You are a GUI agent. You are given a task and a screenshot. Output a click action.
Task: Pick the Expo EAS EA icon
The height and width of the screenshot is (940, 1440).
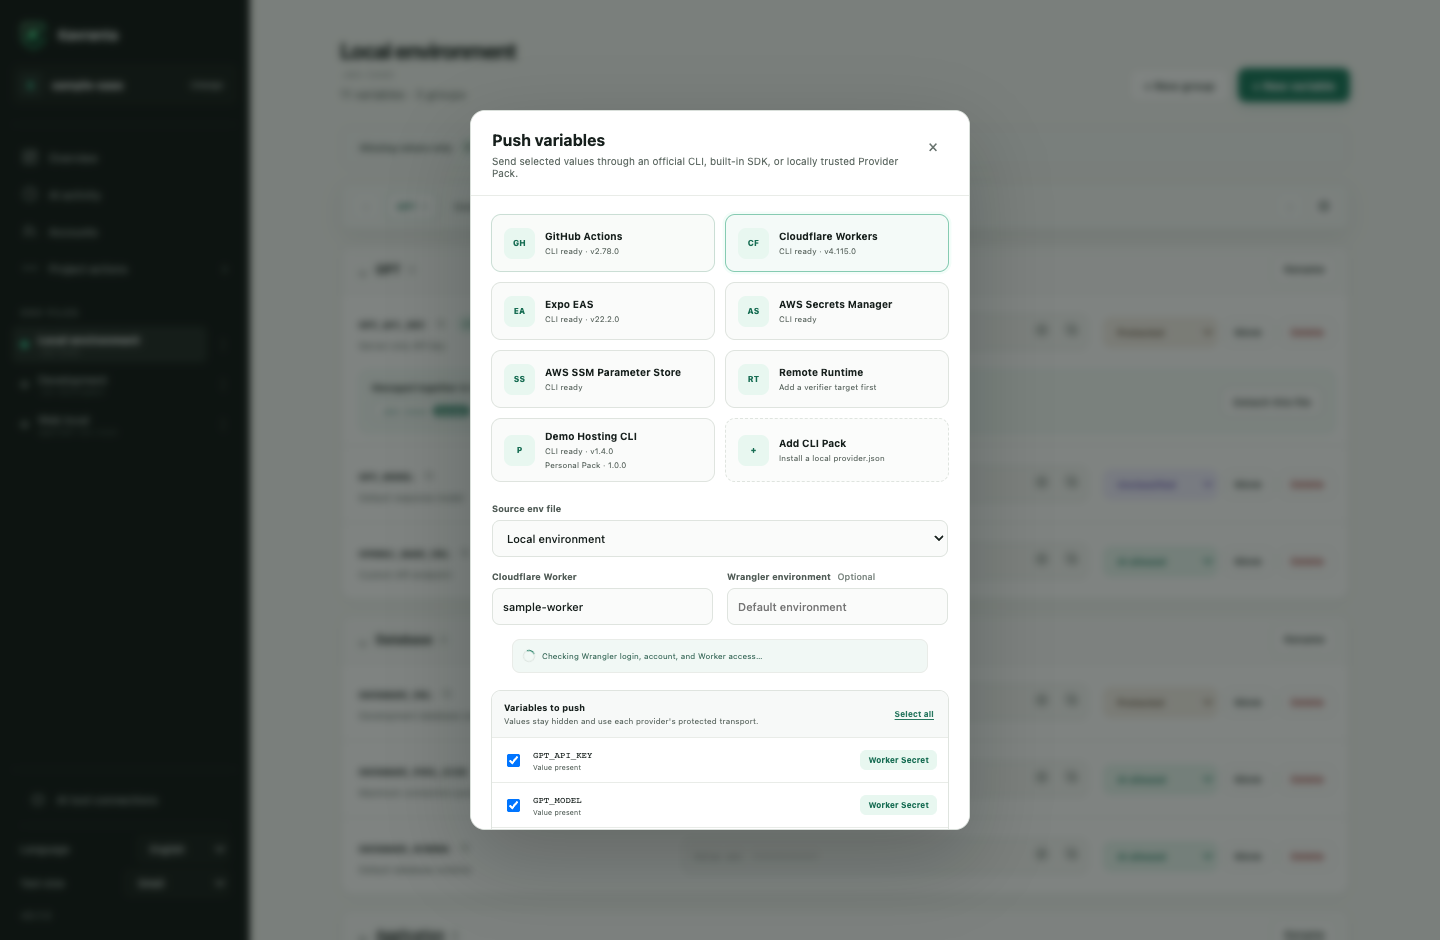(x=519, y=311)
